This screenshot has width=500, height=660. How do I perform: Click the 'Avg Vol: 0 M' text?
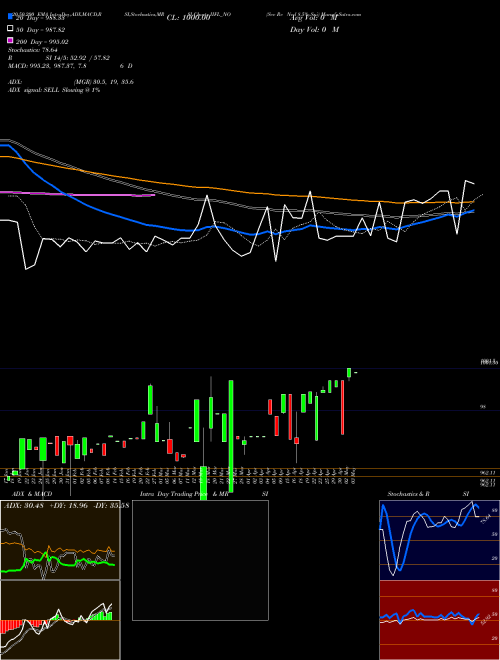click(x=314, y=18)
